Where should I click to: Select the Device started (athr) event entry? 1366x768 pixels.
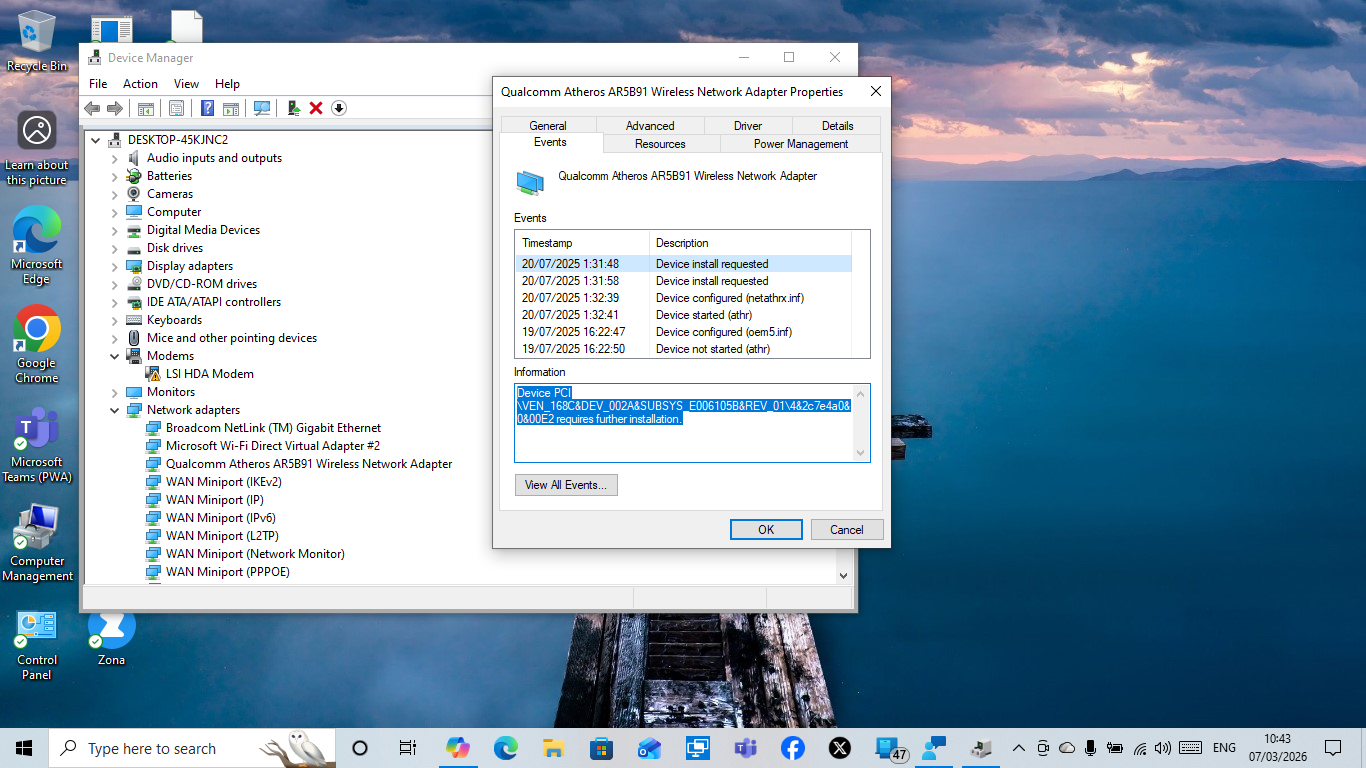[700, 314]
